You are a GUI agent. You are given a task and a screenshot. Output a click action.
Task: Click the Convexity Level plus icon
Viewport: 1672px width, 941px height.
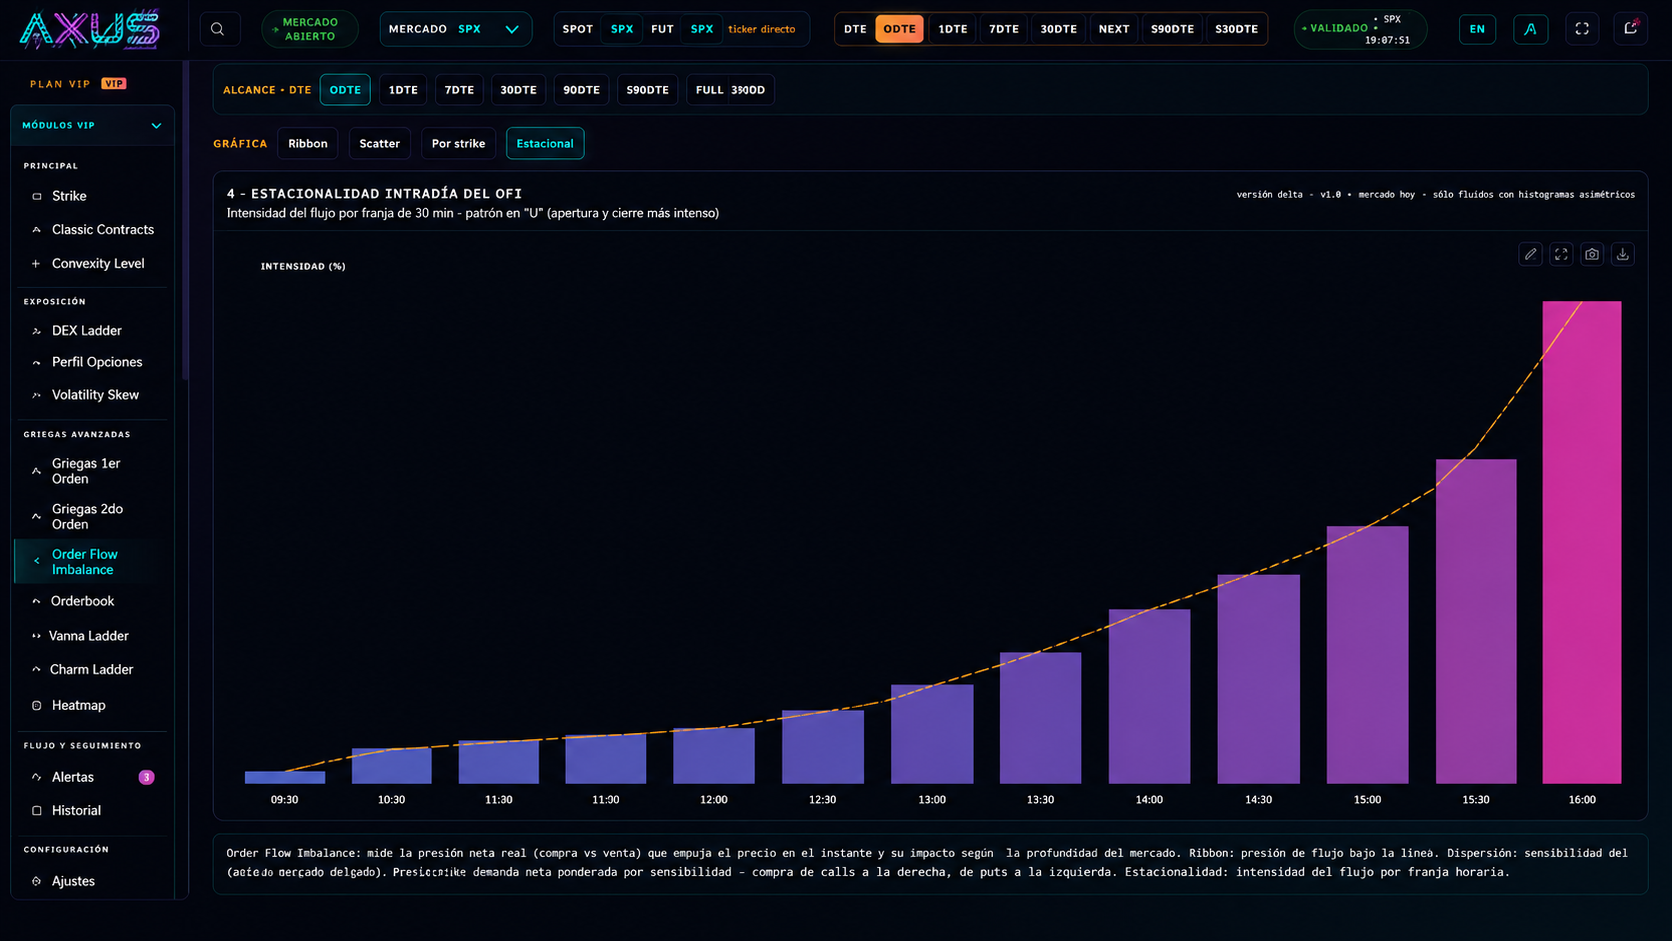pyautogui.click(x=36, y=264)
